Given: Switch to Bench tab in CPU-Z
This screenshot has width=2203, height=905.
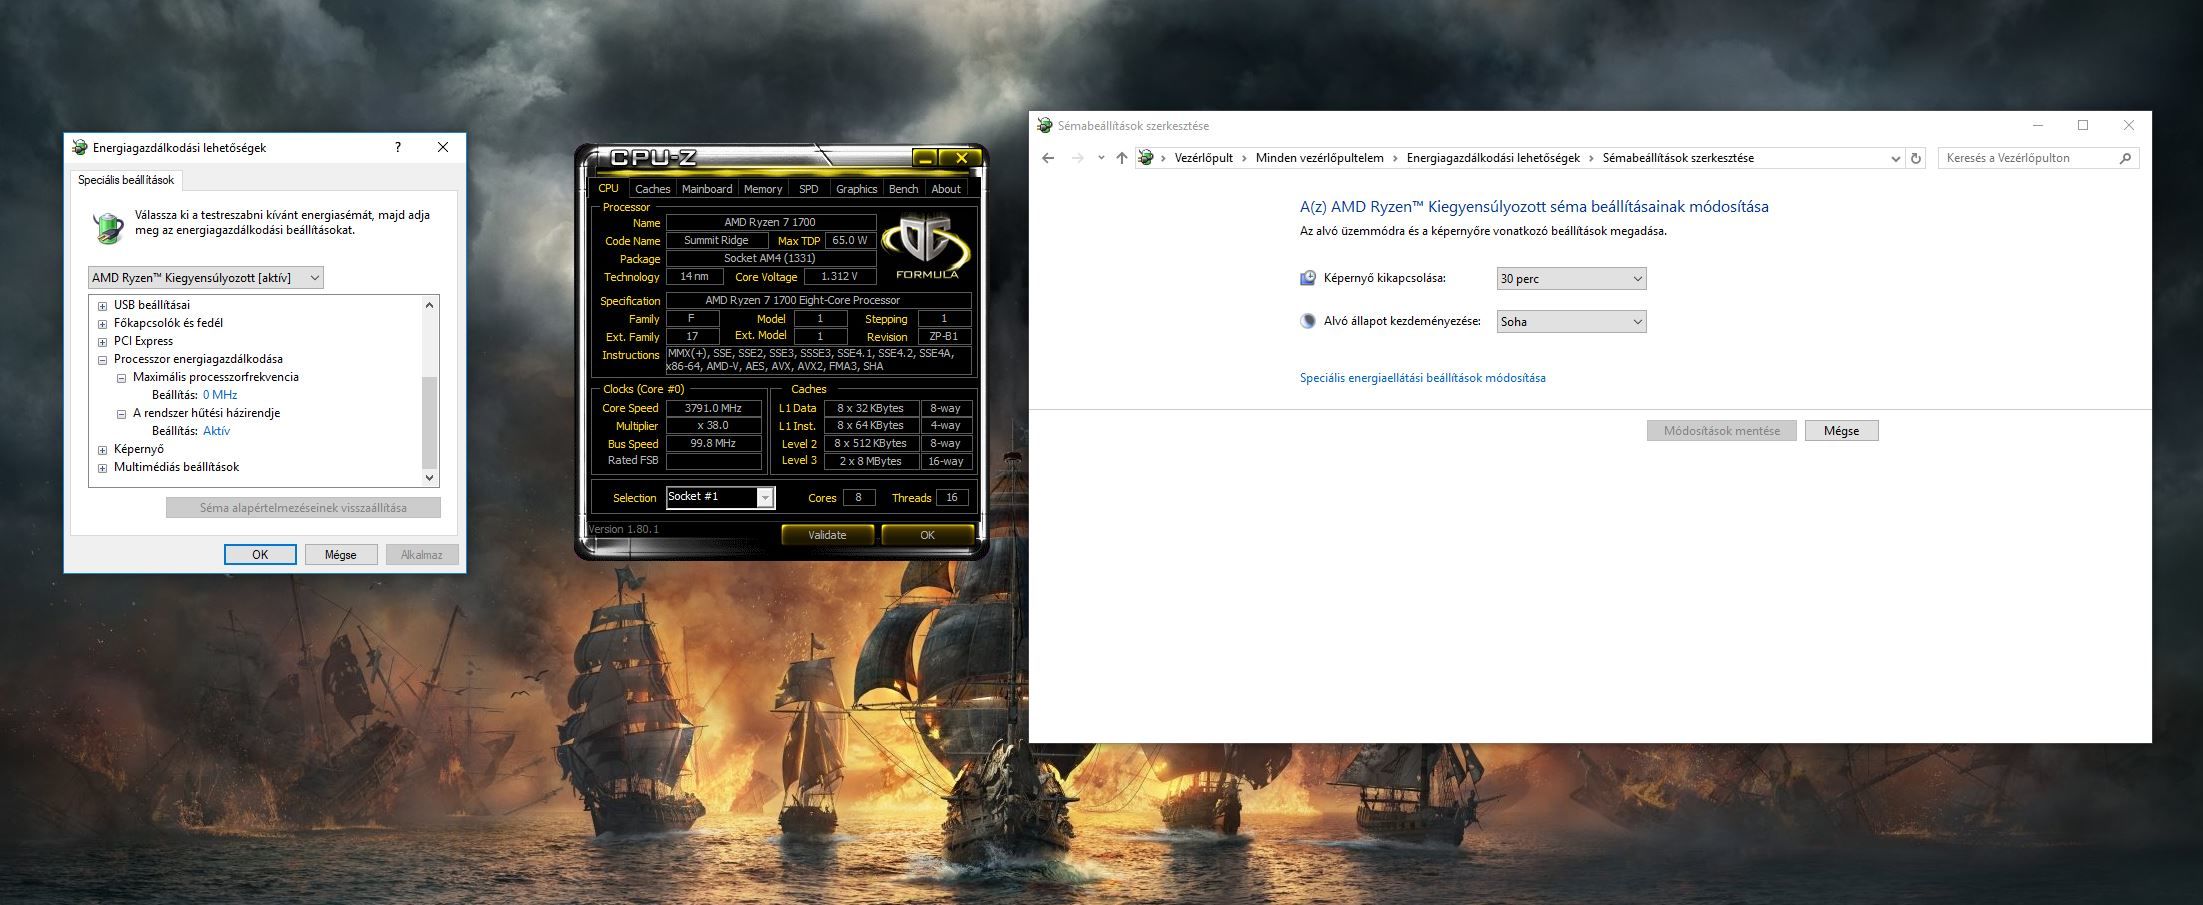Looking at the screenshot, I should tap(903, 189).
